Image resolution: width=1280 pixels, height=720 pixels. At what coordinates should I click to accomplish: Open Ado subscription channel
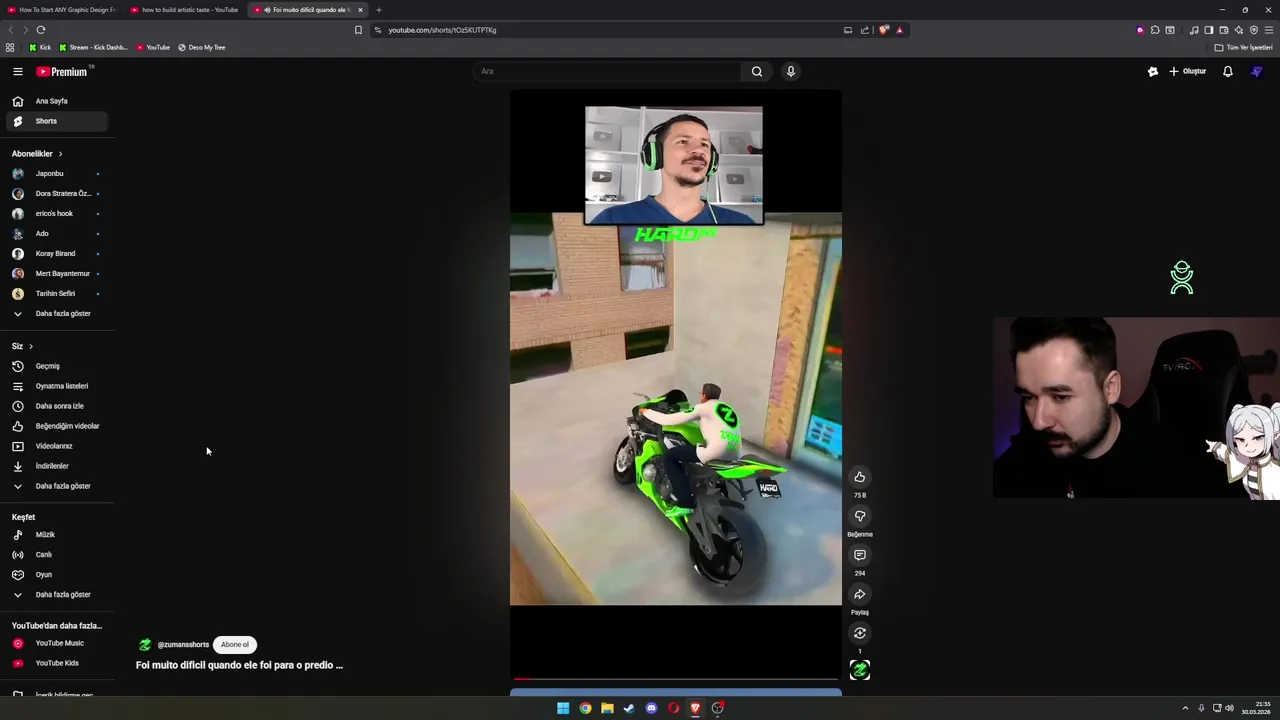coord(56,233)
